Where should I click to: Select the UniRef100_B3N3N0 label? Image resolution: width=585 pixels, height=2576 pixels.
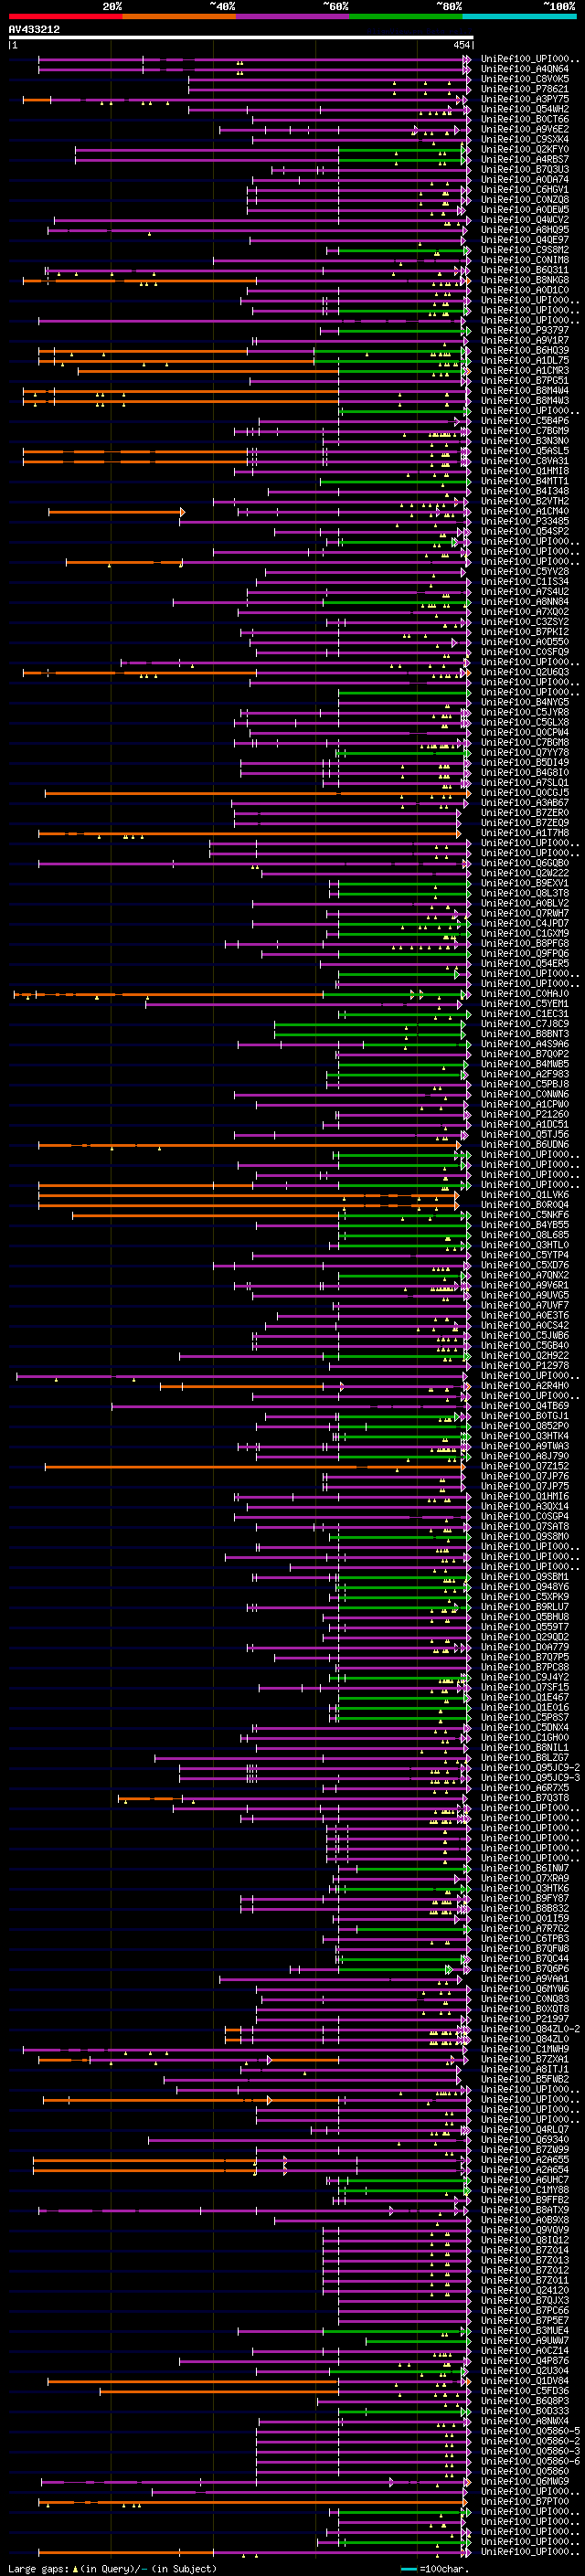(x=524, y=441)
